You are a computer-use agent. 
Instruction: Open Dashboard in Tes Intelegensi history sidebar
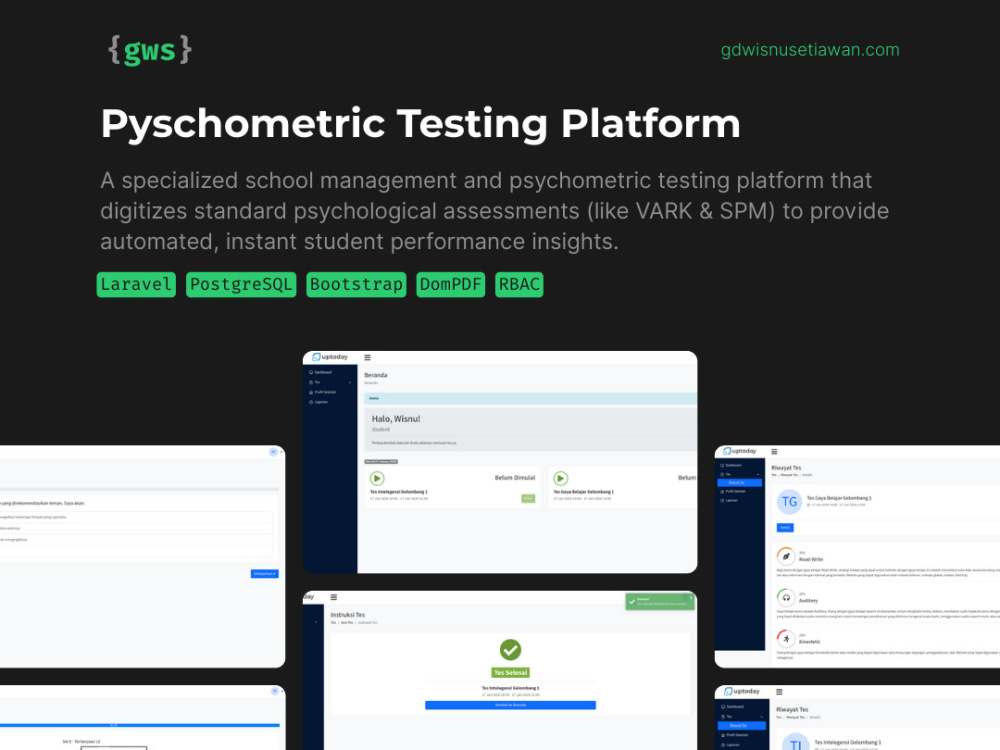(x=733, y=707)
